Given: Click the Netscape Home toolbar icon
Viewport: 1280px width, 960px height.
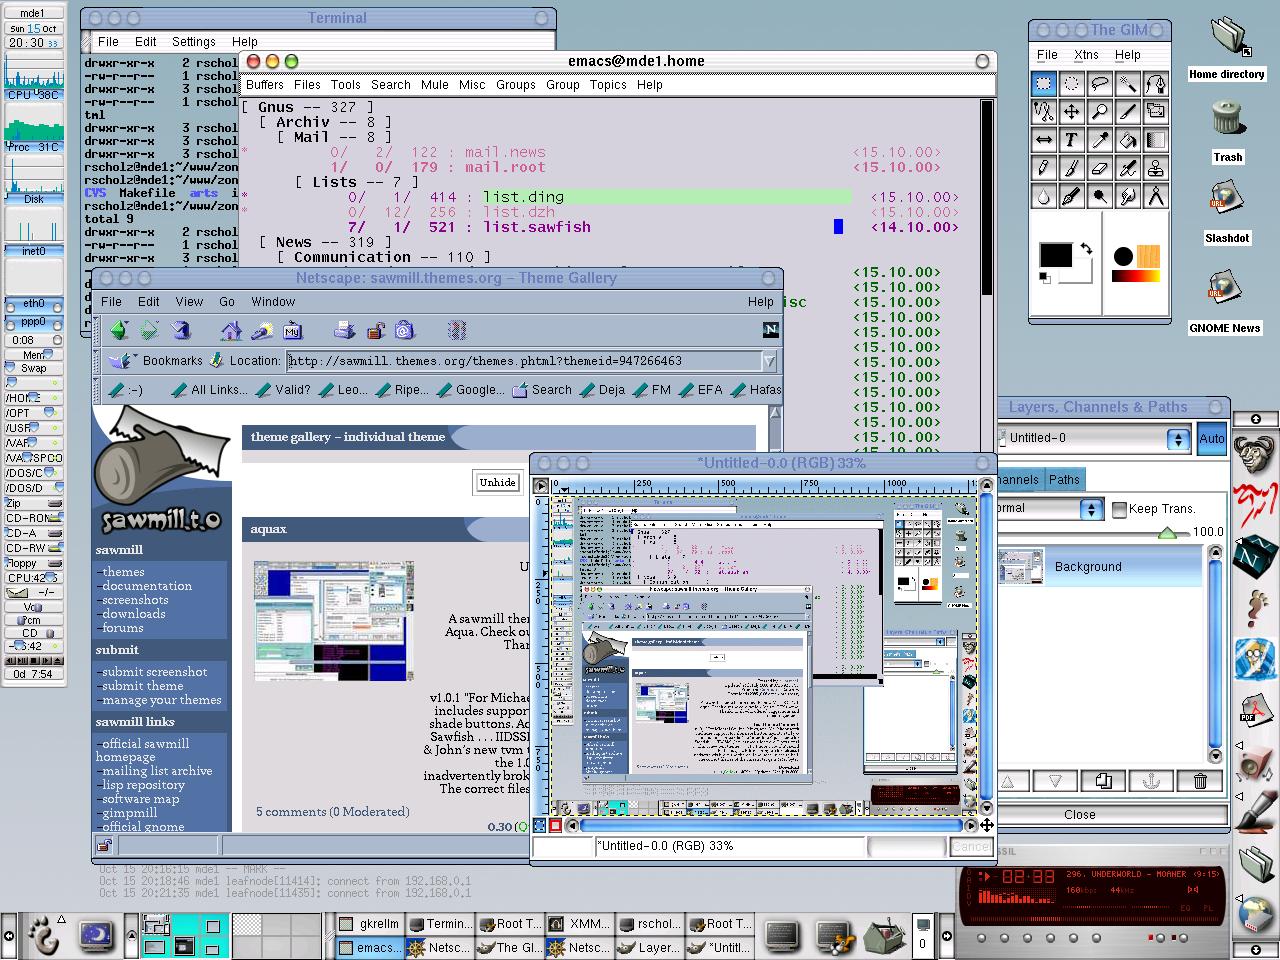Looking at the screenshot, I should (231, 330).
